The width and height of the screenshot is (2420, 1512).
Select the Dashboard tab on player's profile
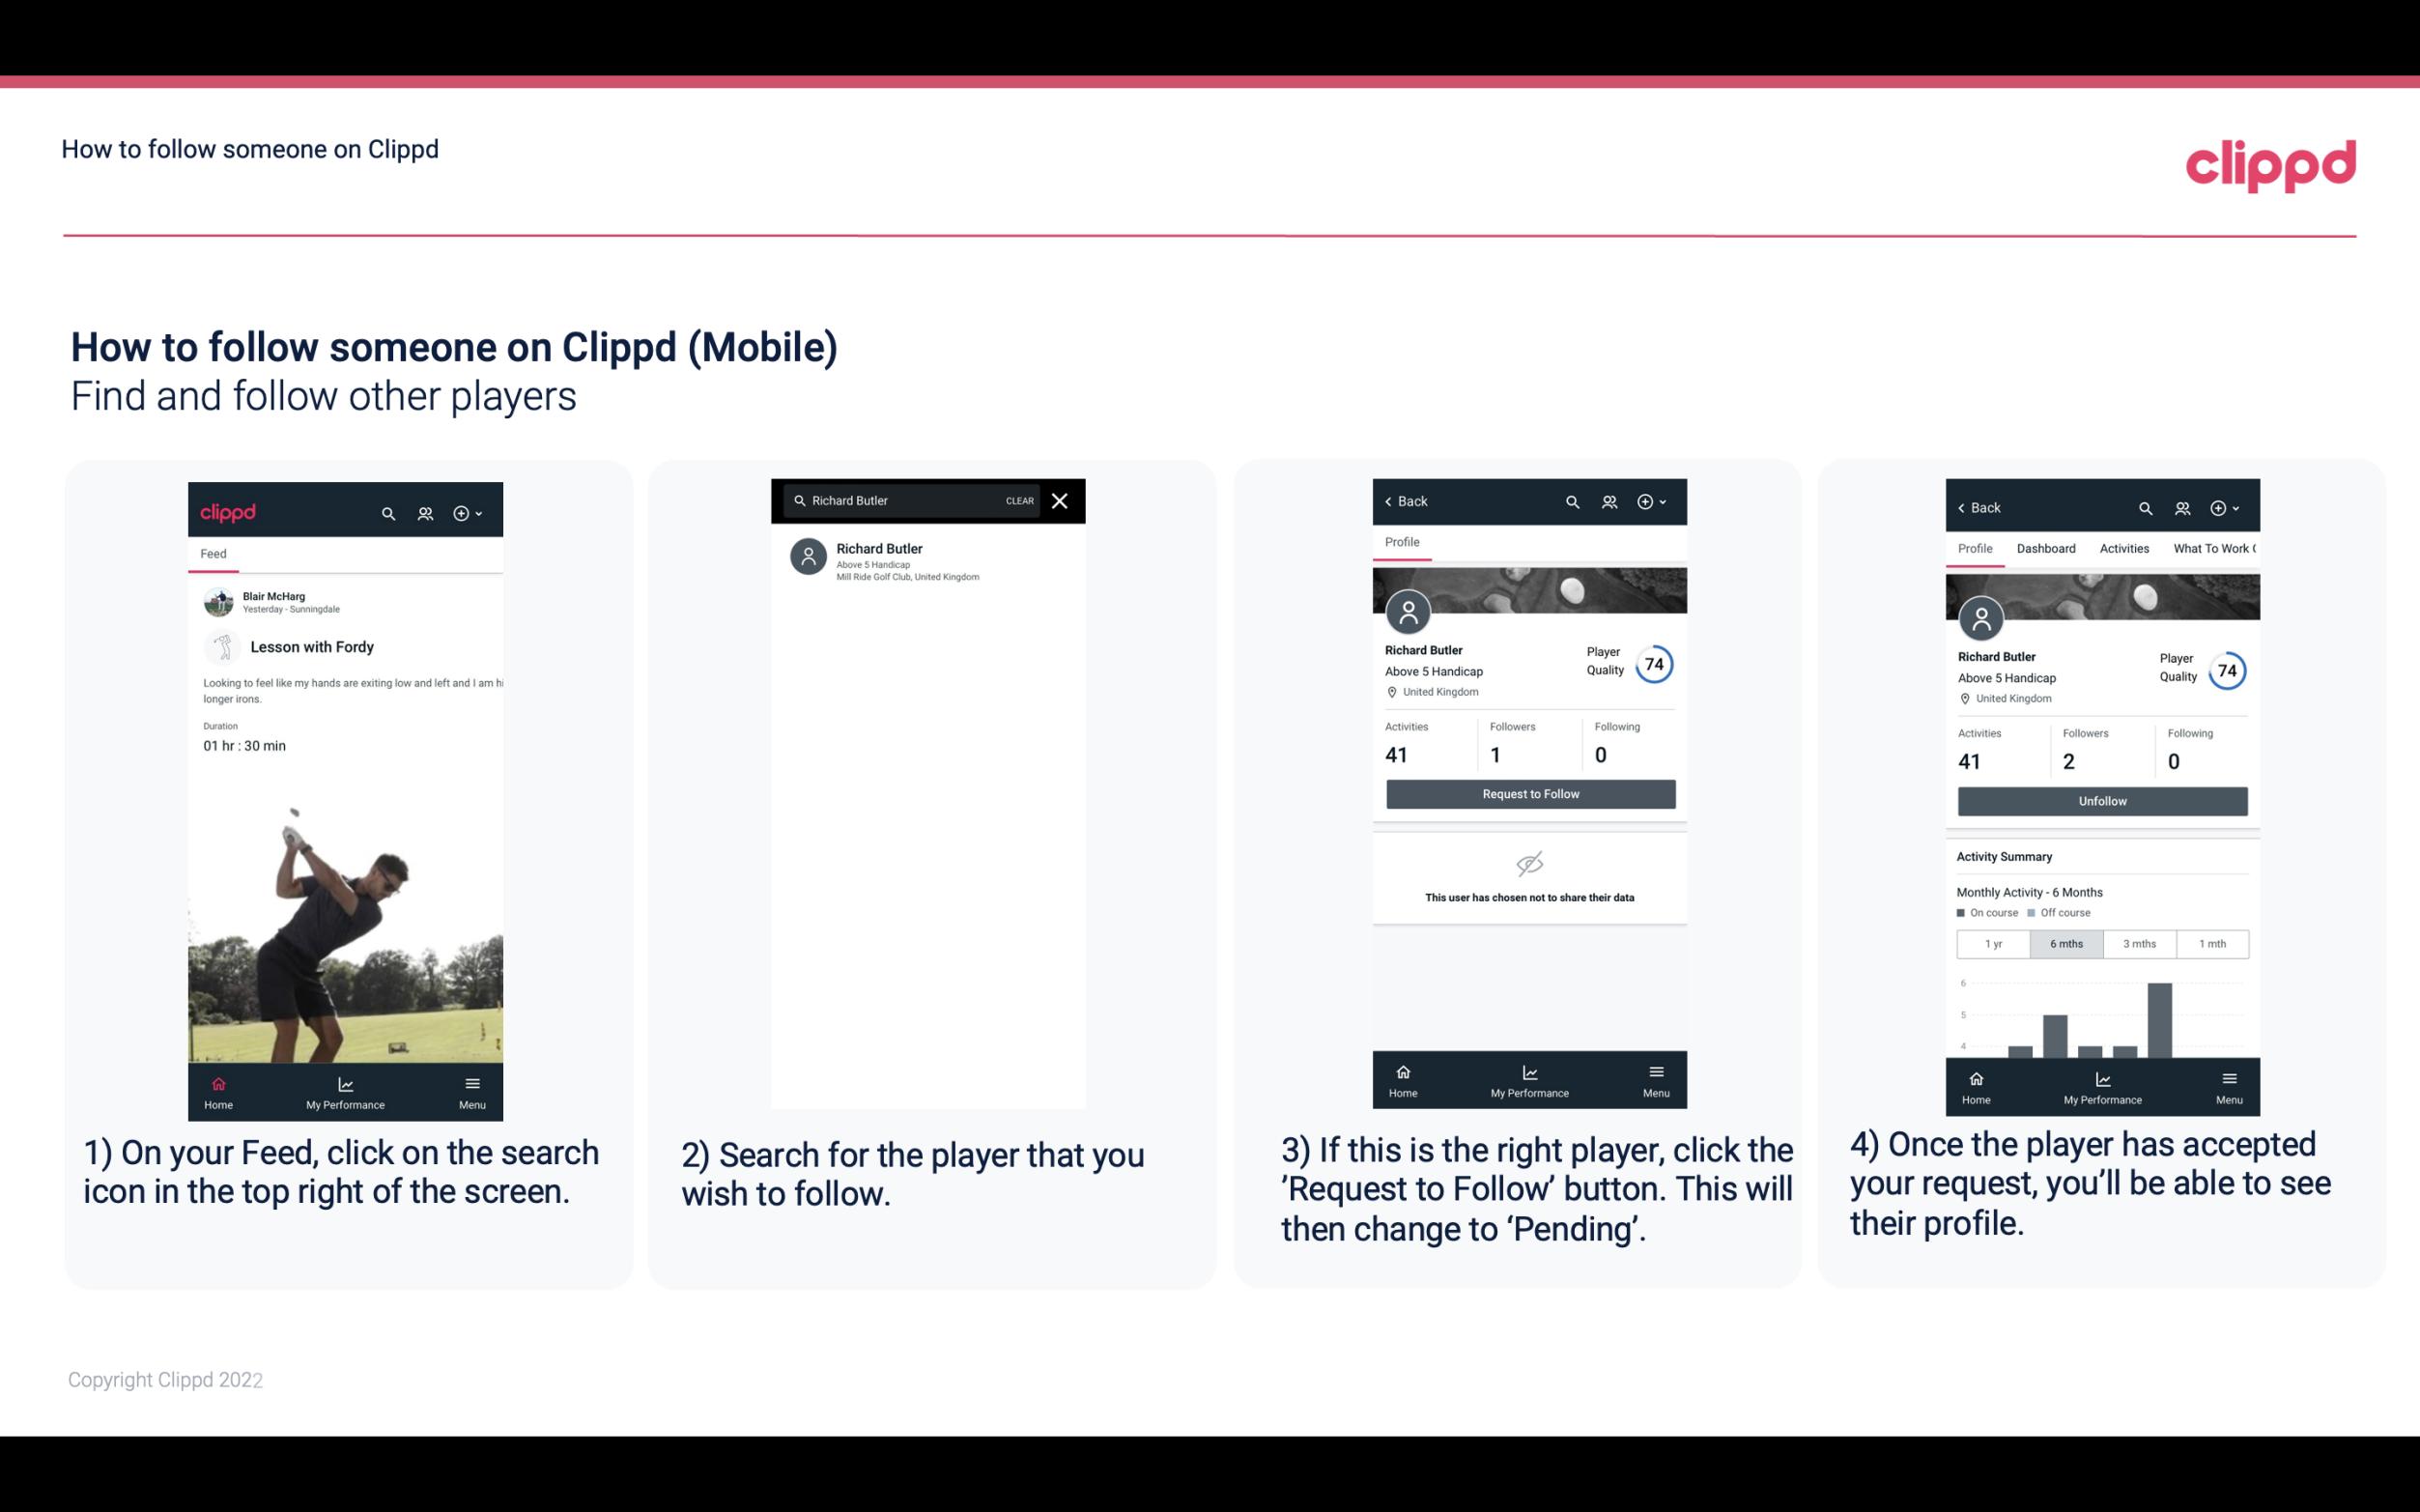(2046, 547)
